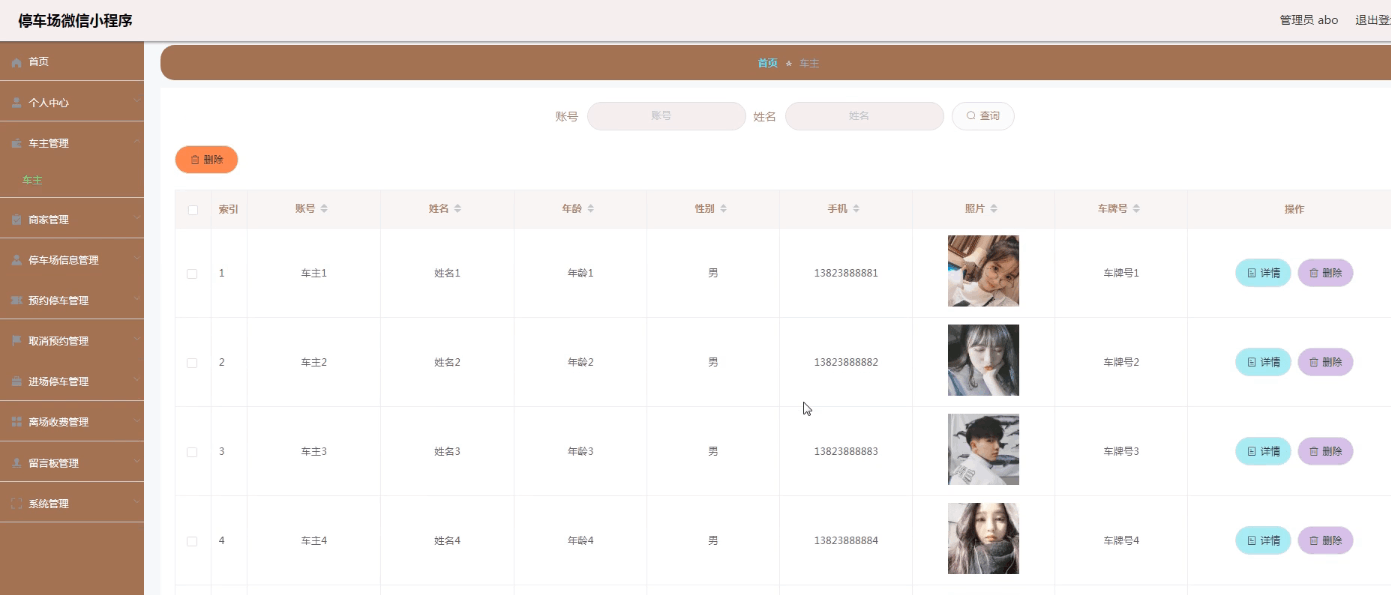The image size is (1391, 595).
Task: Click the 退出登录 link at top right
Action: (x=1373, y=20)
